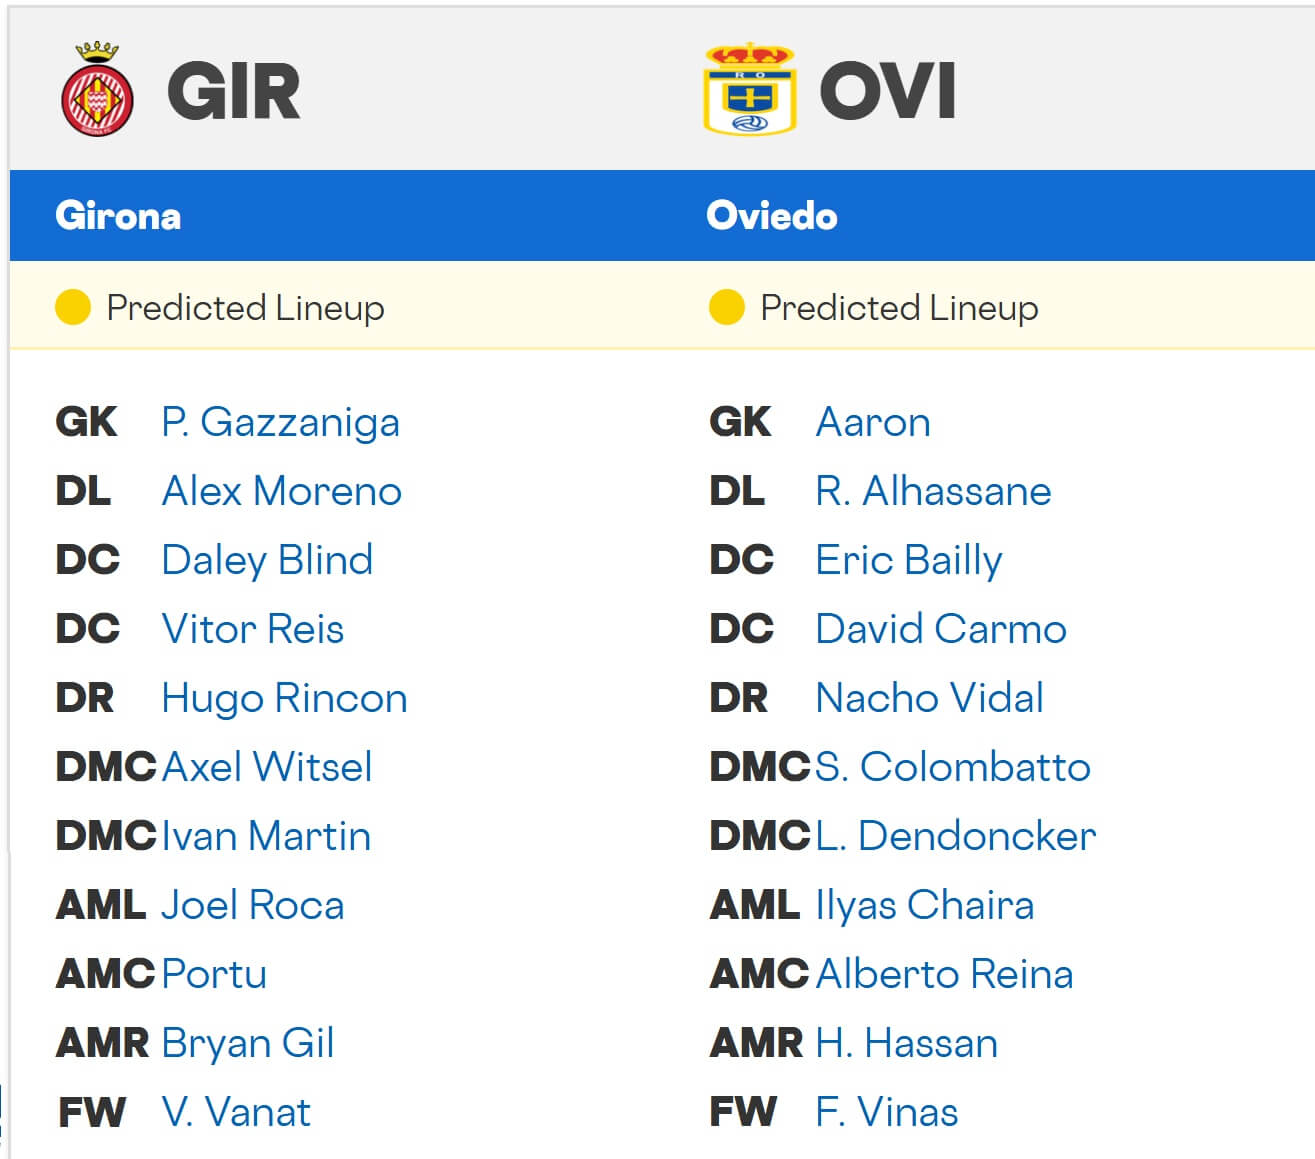Click Eric Bailly player name

(908, 560)
